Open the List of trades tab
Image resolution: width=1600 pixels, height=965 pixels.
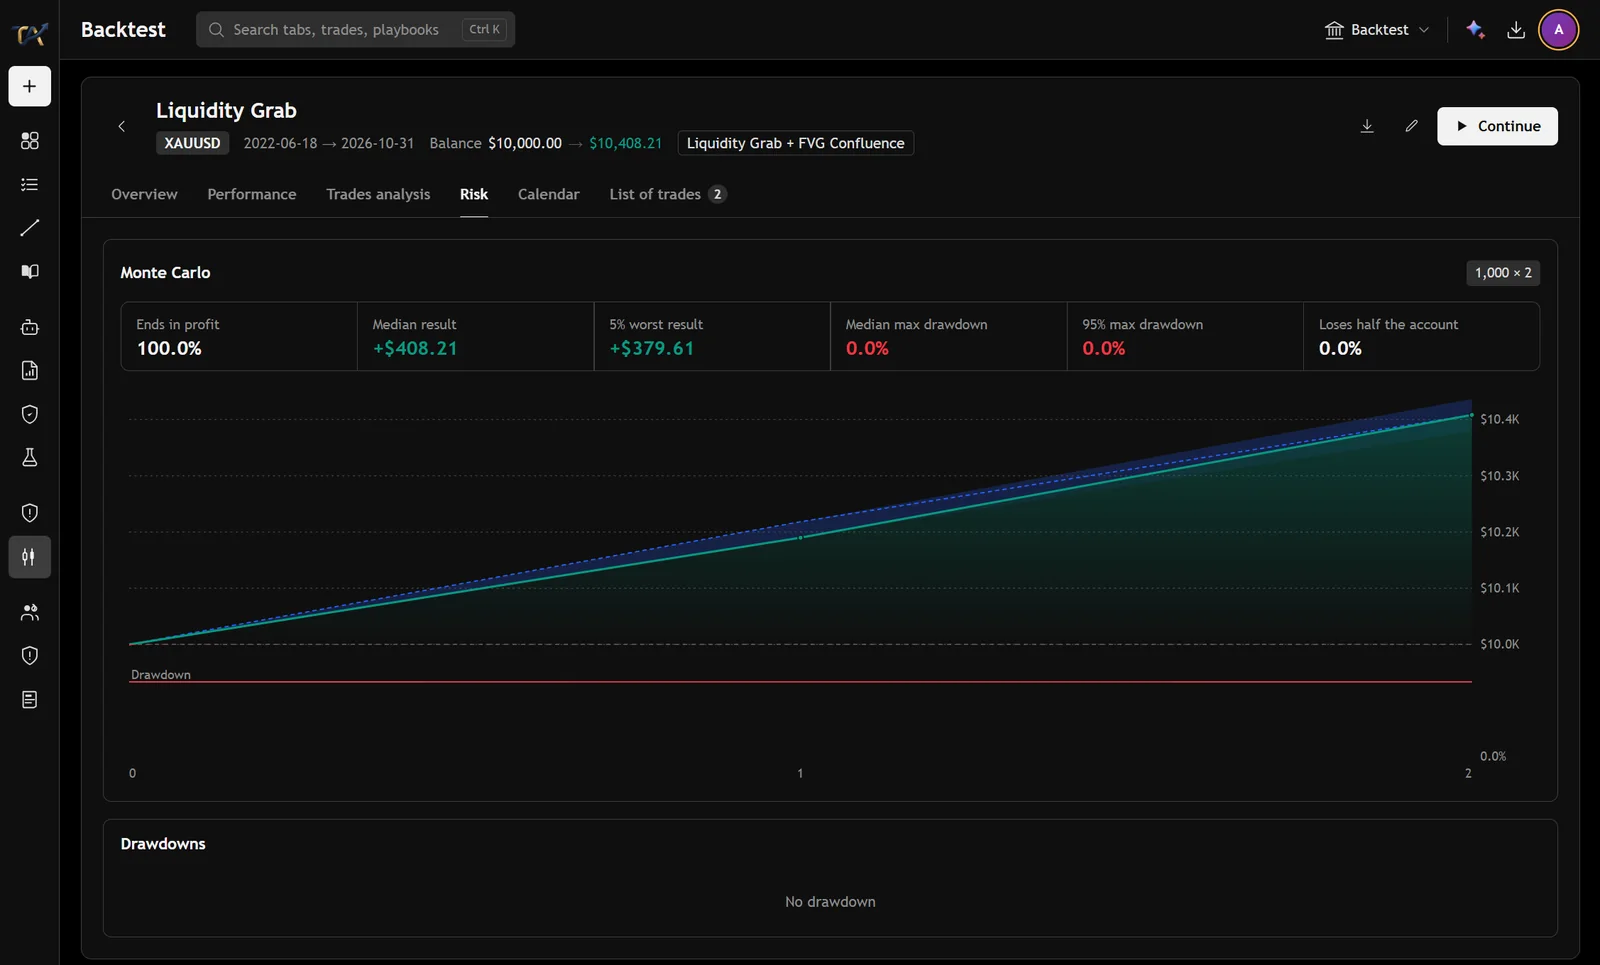click(667, 194)
